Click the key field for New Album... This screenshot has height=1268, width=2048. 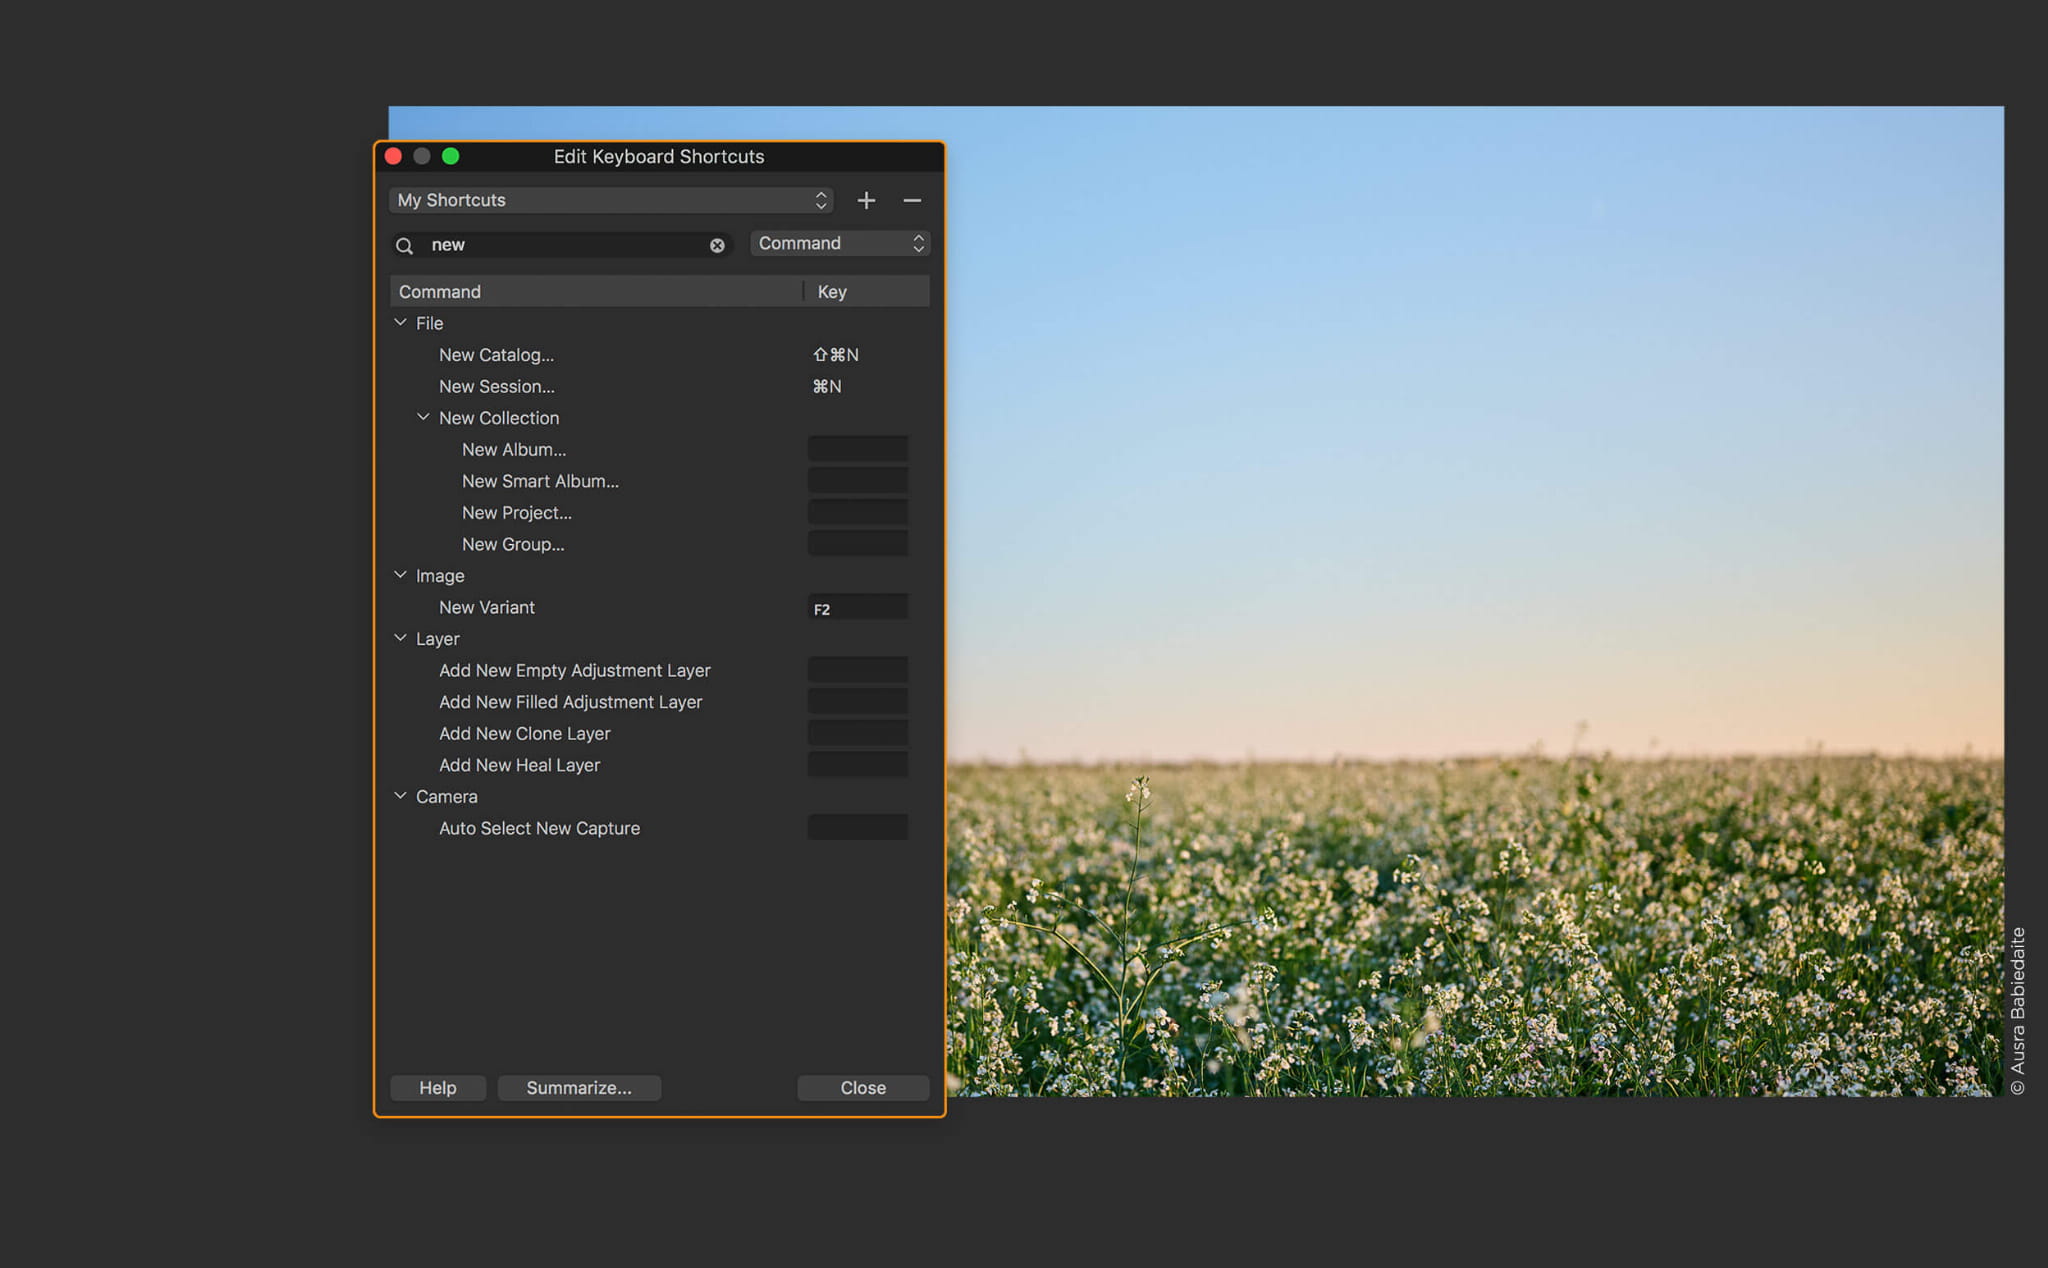point(858,449)
